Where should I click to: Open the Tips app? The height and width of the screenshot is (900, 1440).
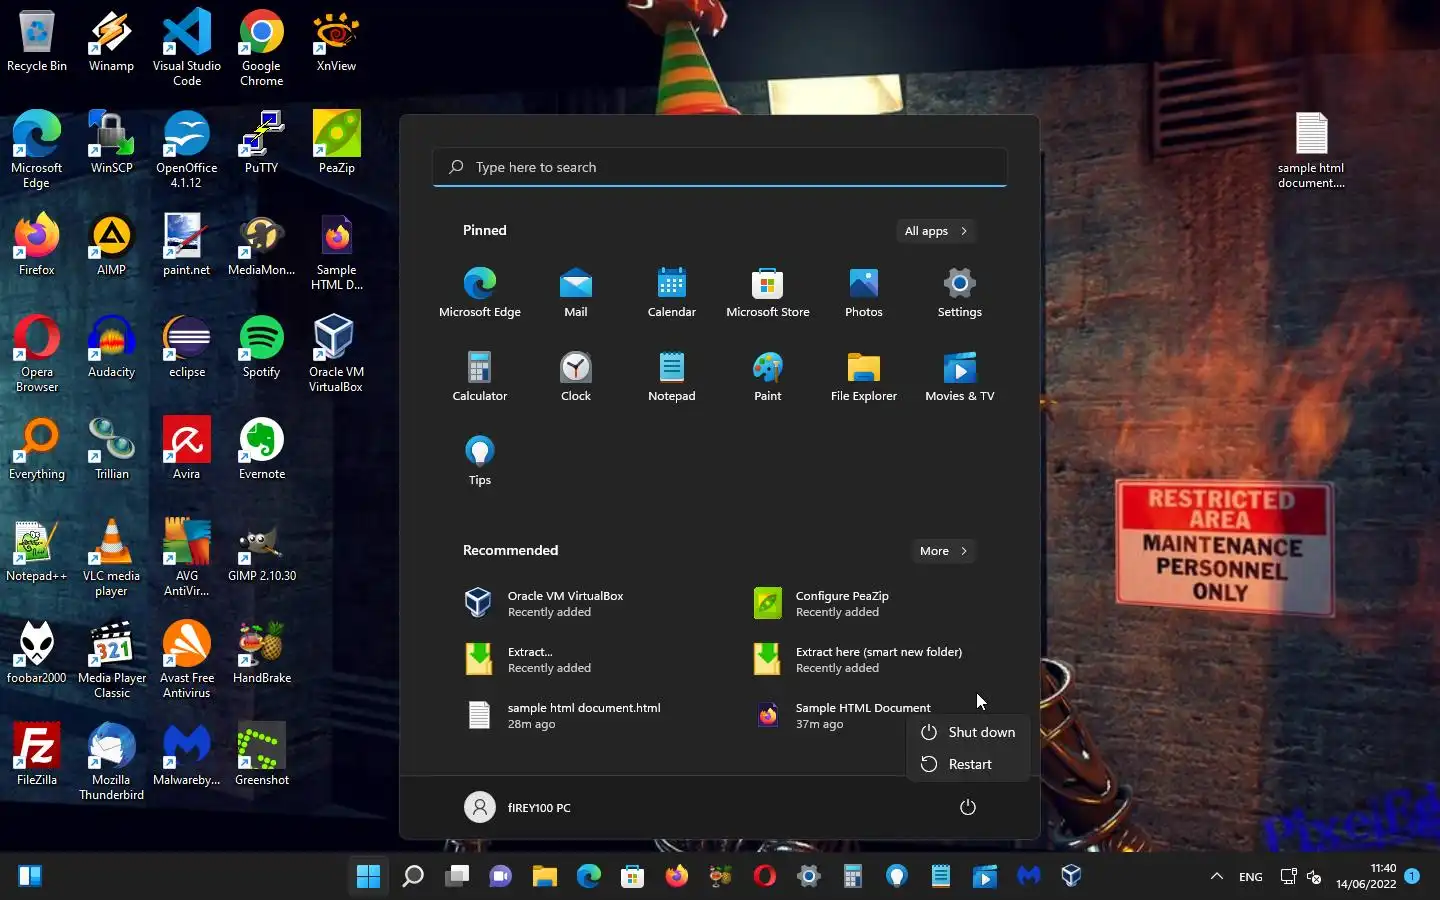(x=480, y=461)
